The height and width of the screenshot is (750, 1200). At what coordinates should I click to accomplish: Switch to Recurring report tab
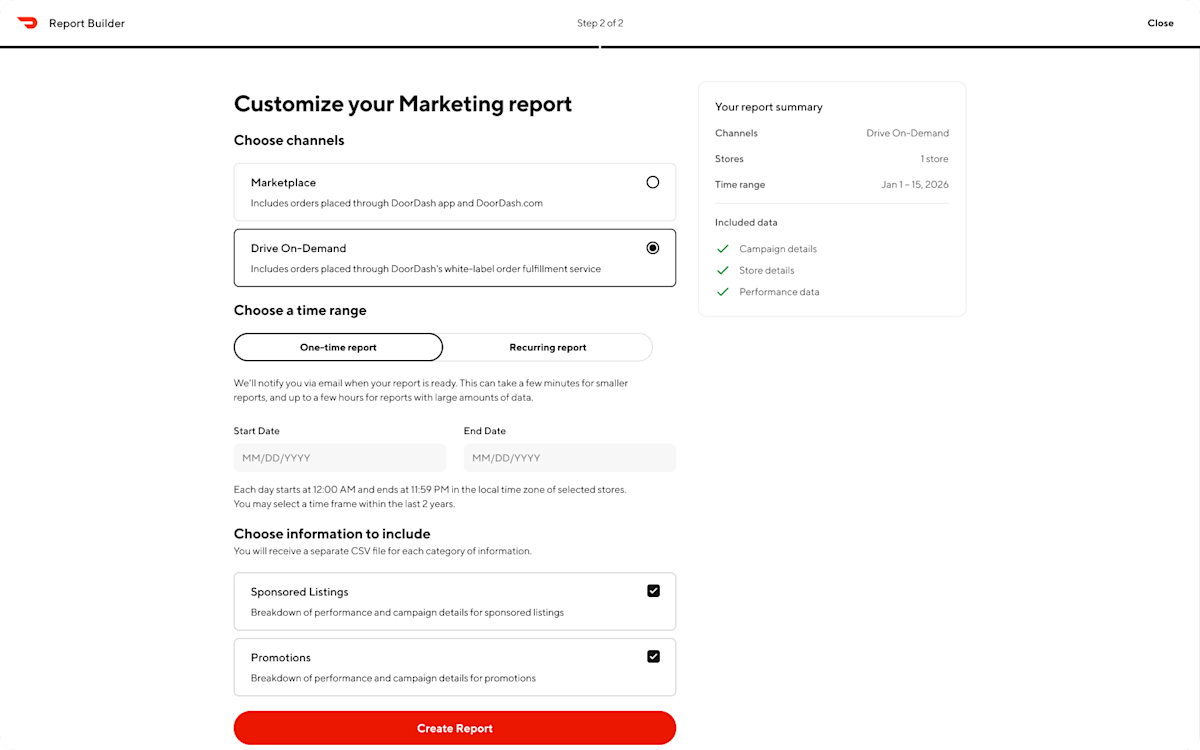548,347
